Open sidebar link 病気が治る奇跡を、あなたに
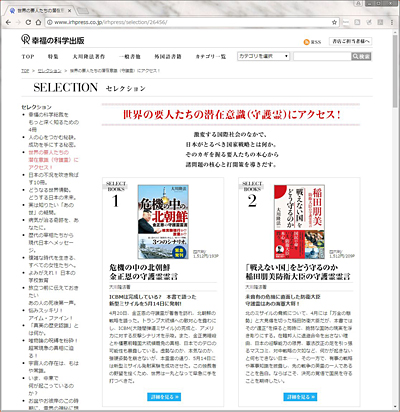This screenshot has height=412, width=400. (x=54, y=224)
